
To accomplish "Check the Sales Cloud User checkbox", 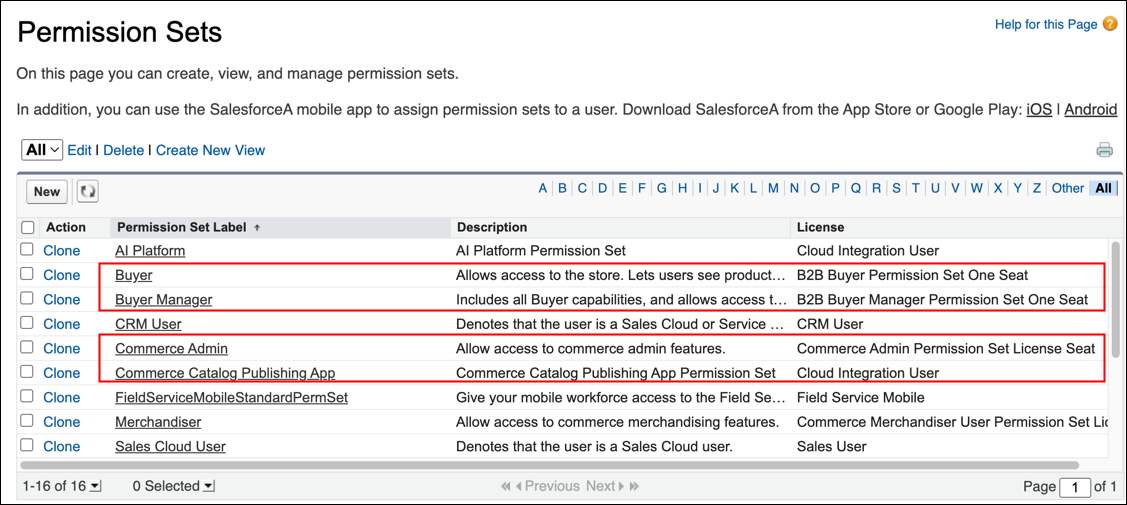I will (27, 446).
